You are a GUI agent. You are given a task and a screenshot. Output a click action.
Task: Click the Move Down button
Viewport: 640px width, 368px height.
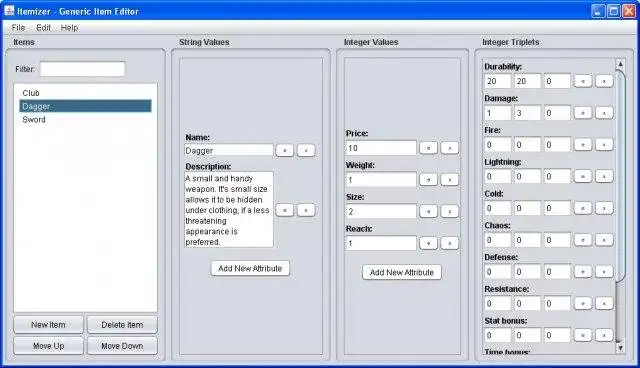click(122, 346)
